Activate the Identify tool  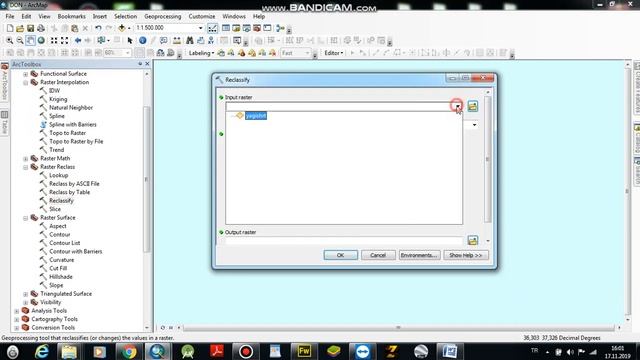point(142,40)
